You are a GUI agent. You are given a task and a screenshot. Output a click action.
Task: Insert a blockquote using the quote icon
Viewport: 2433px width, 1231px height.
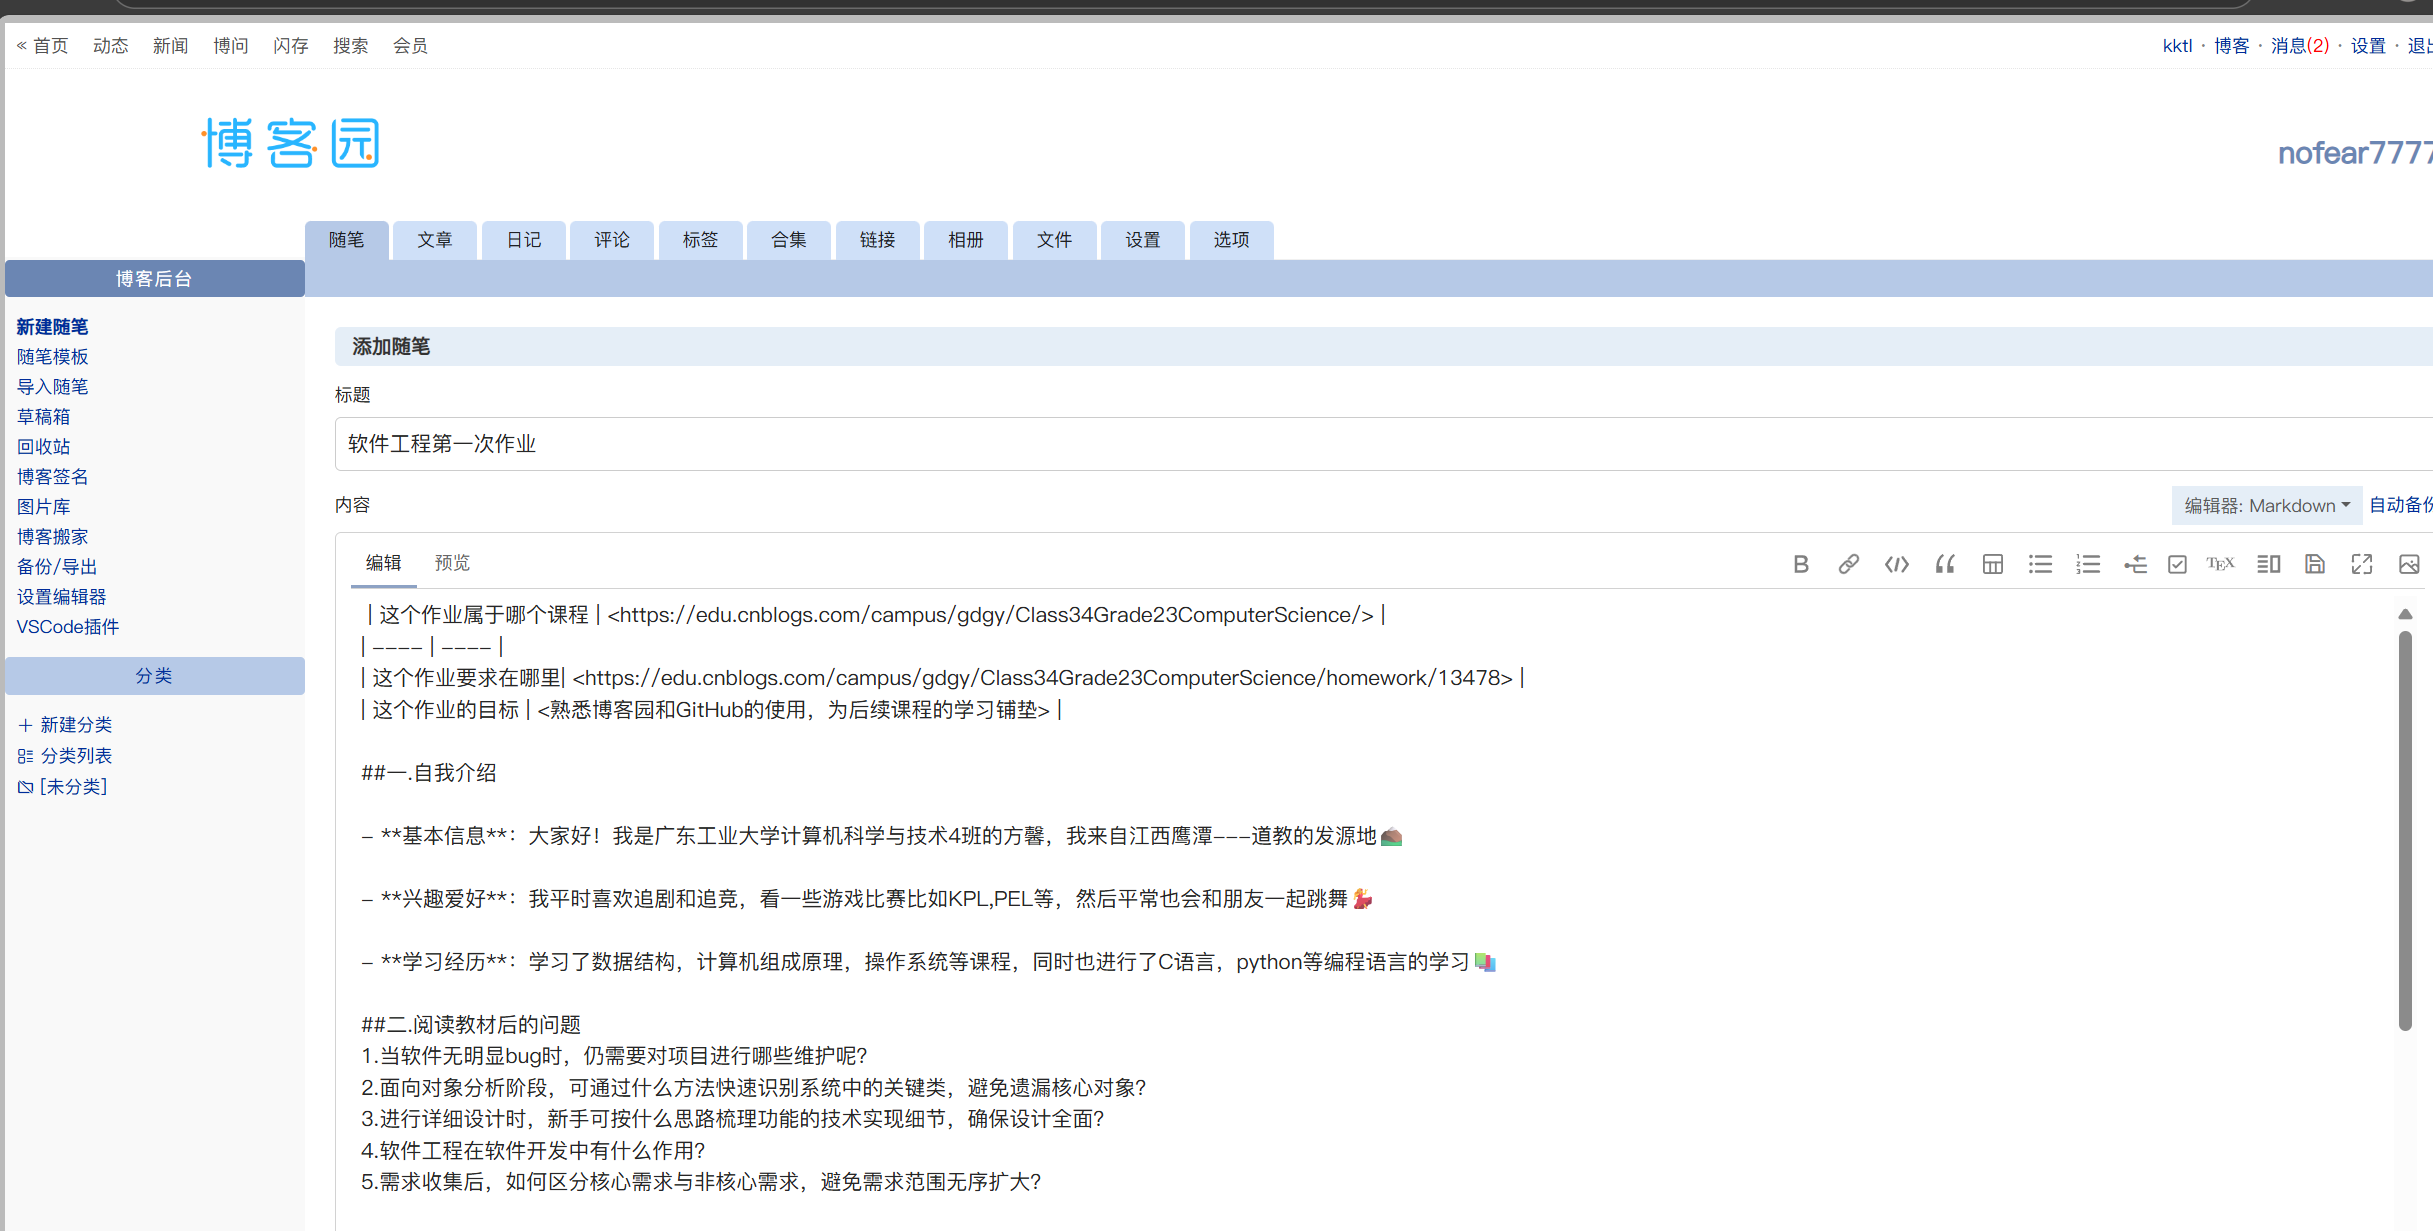(x=1944, y=563)
